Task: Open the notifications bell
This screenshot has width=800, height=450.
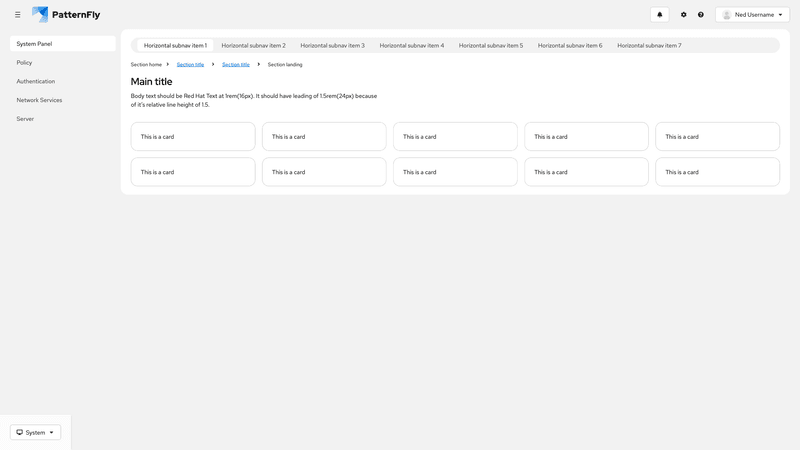Action: [x=659, y=15]
